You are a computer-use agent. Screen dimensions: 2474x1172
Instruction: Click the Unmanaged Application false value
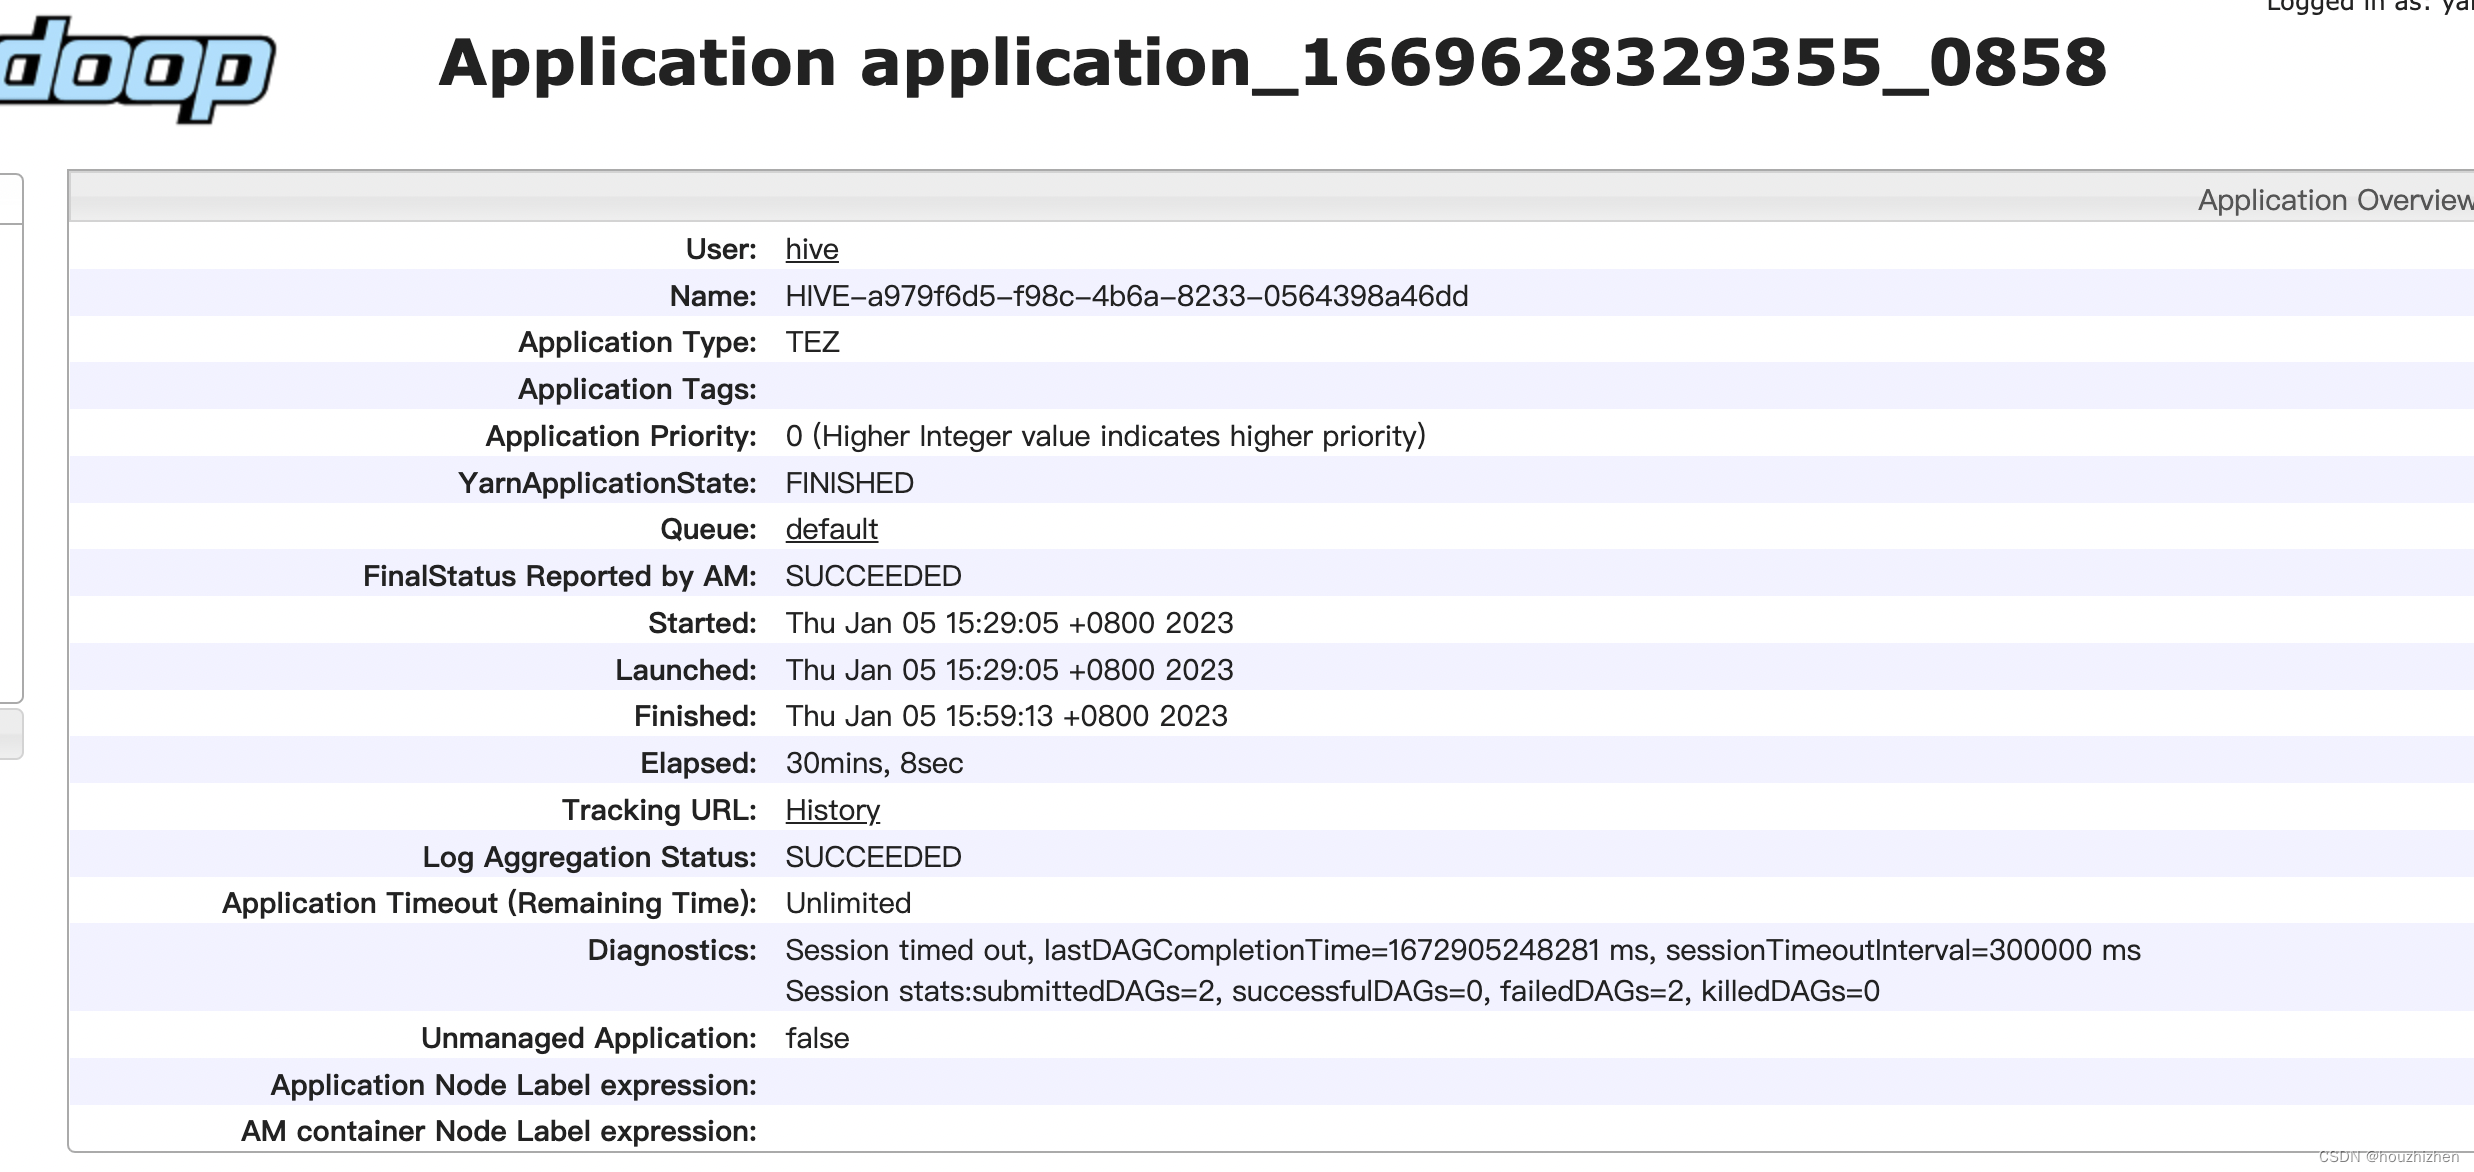point(817,1038)
